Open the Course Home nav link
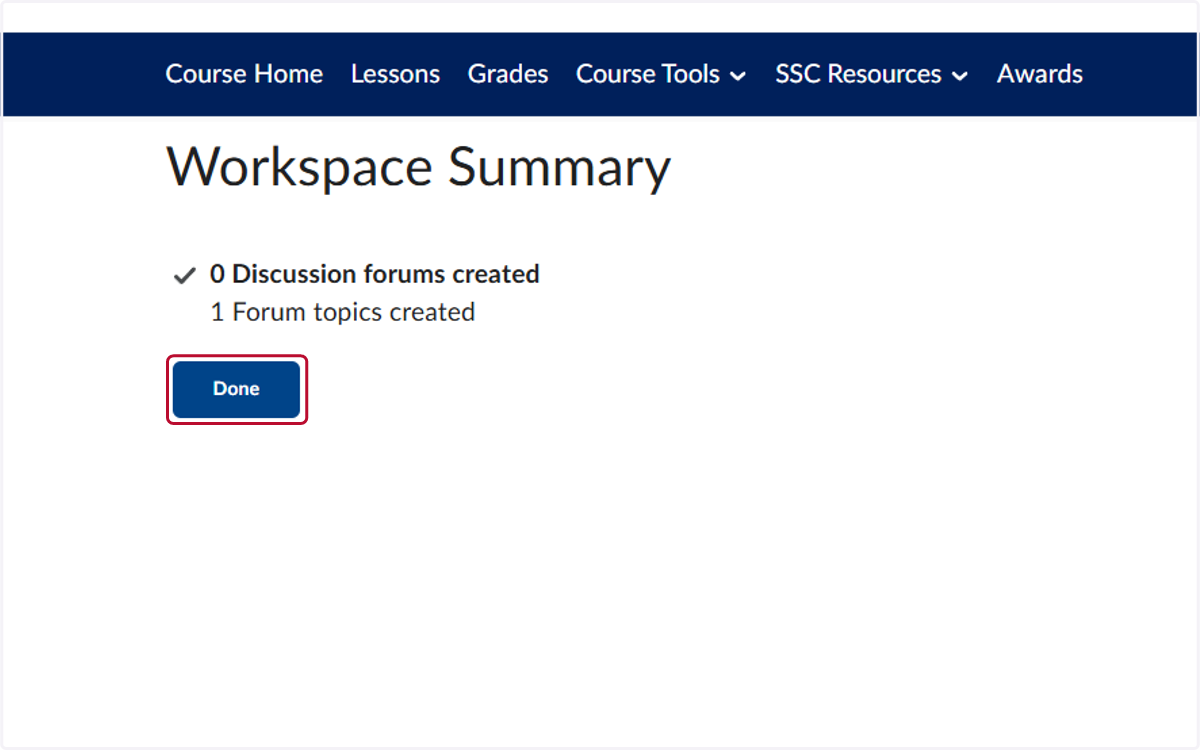The height and width of the screenshot is (750, 1200). click(x=244, y=74)
